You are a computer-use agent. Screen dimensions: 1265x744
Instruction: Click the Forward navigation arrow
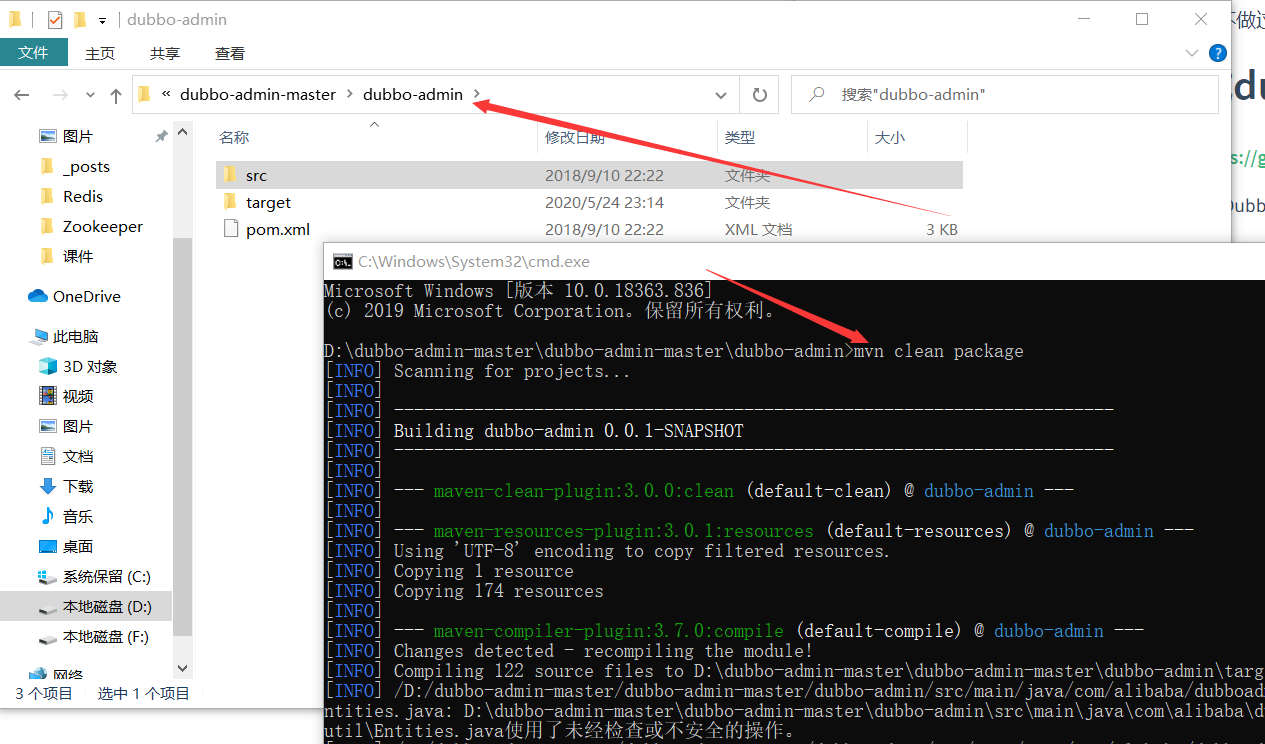[60, 95]
